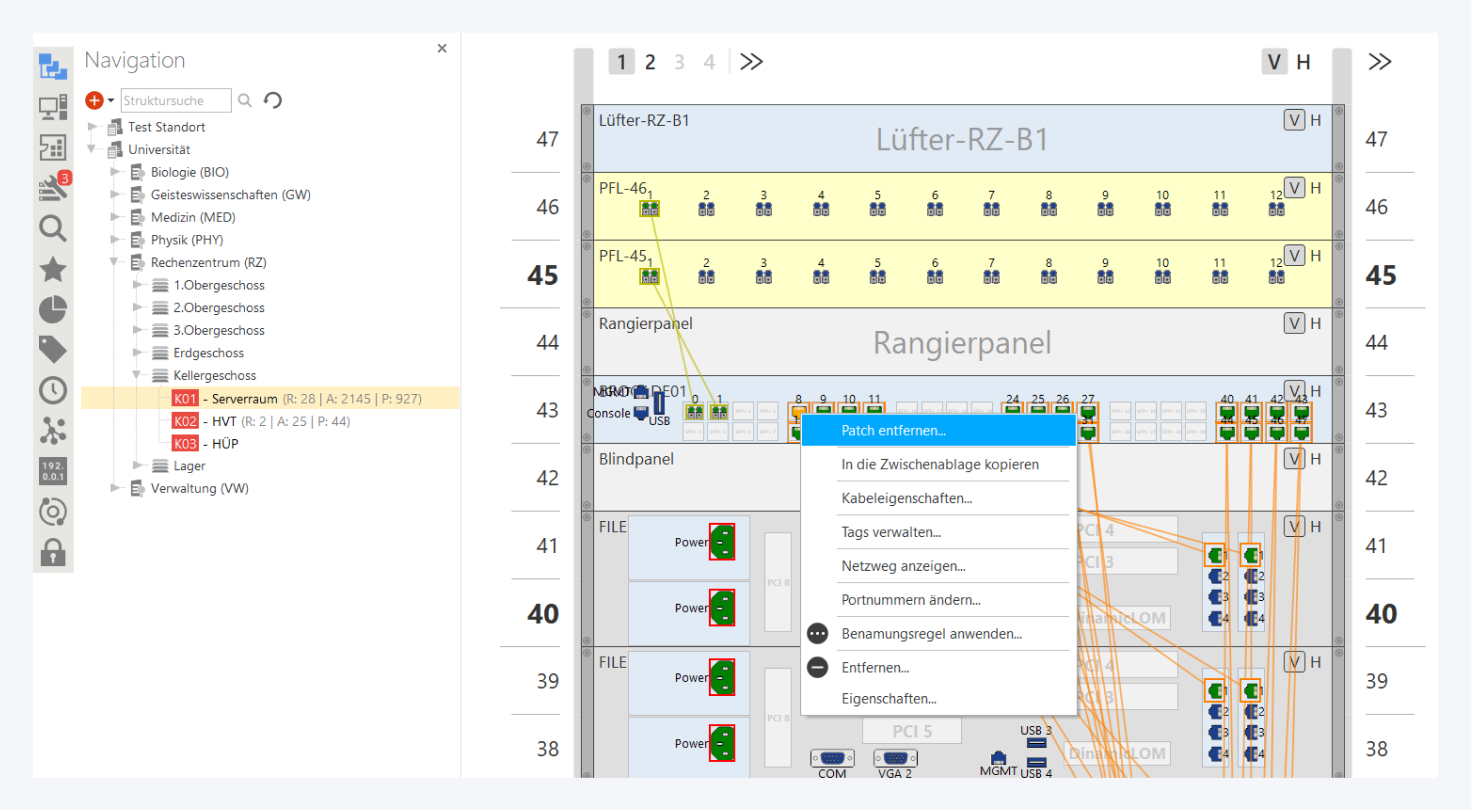Toggle H view for the Lüfter-RZ-B1 component
Viewport: 1472px width, 810px height.
(1315, 121)
